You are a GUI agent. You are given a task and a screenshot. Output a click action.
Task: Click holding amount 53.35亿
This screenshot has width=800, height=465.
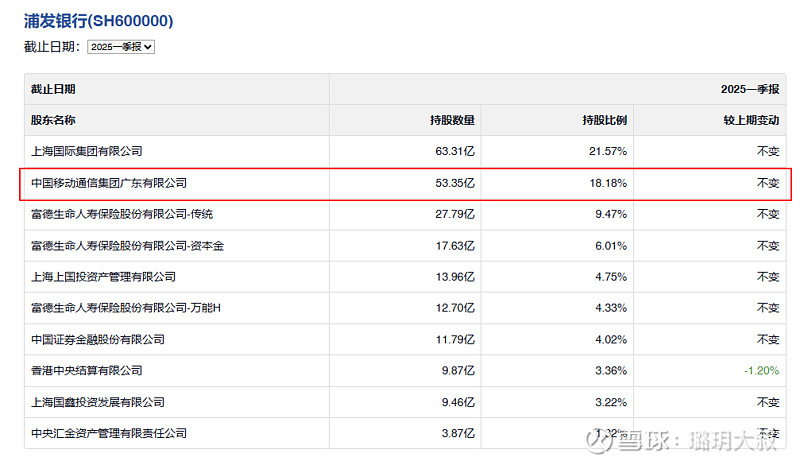(455, 183)
